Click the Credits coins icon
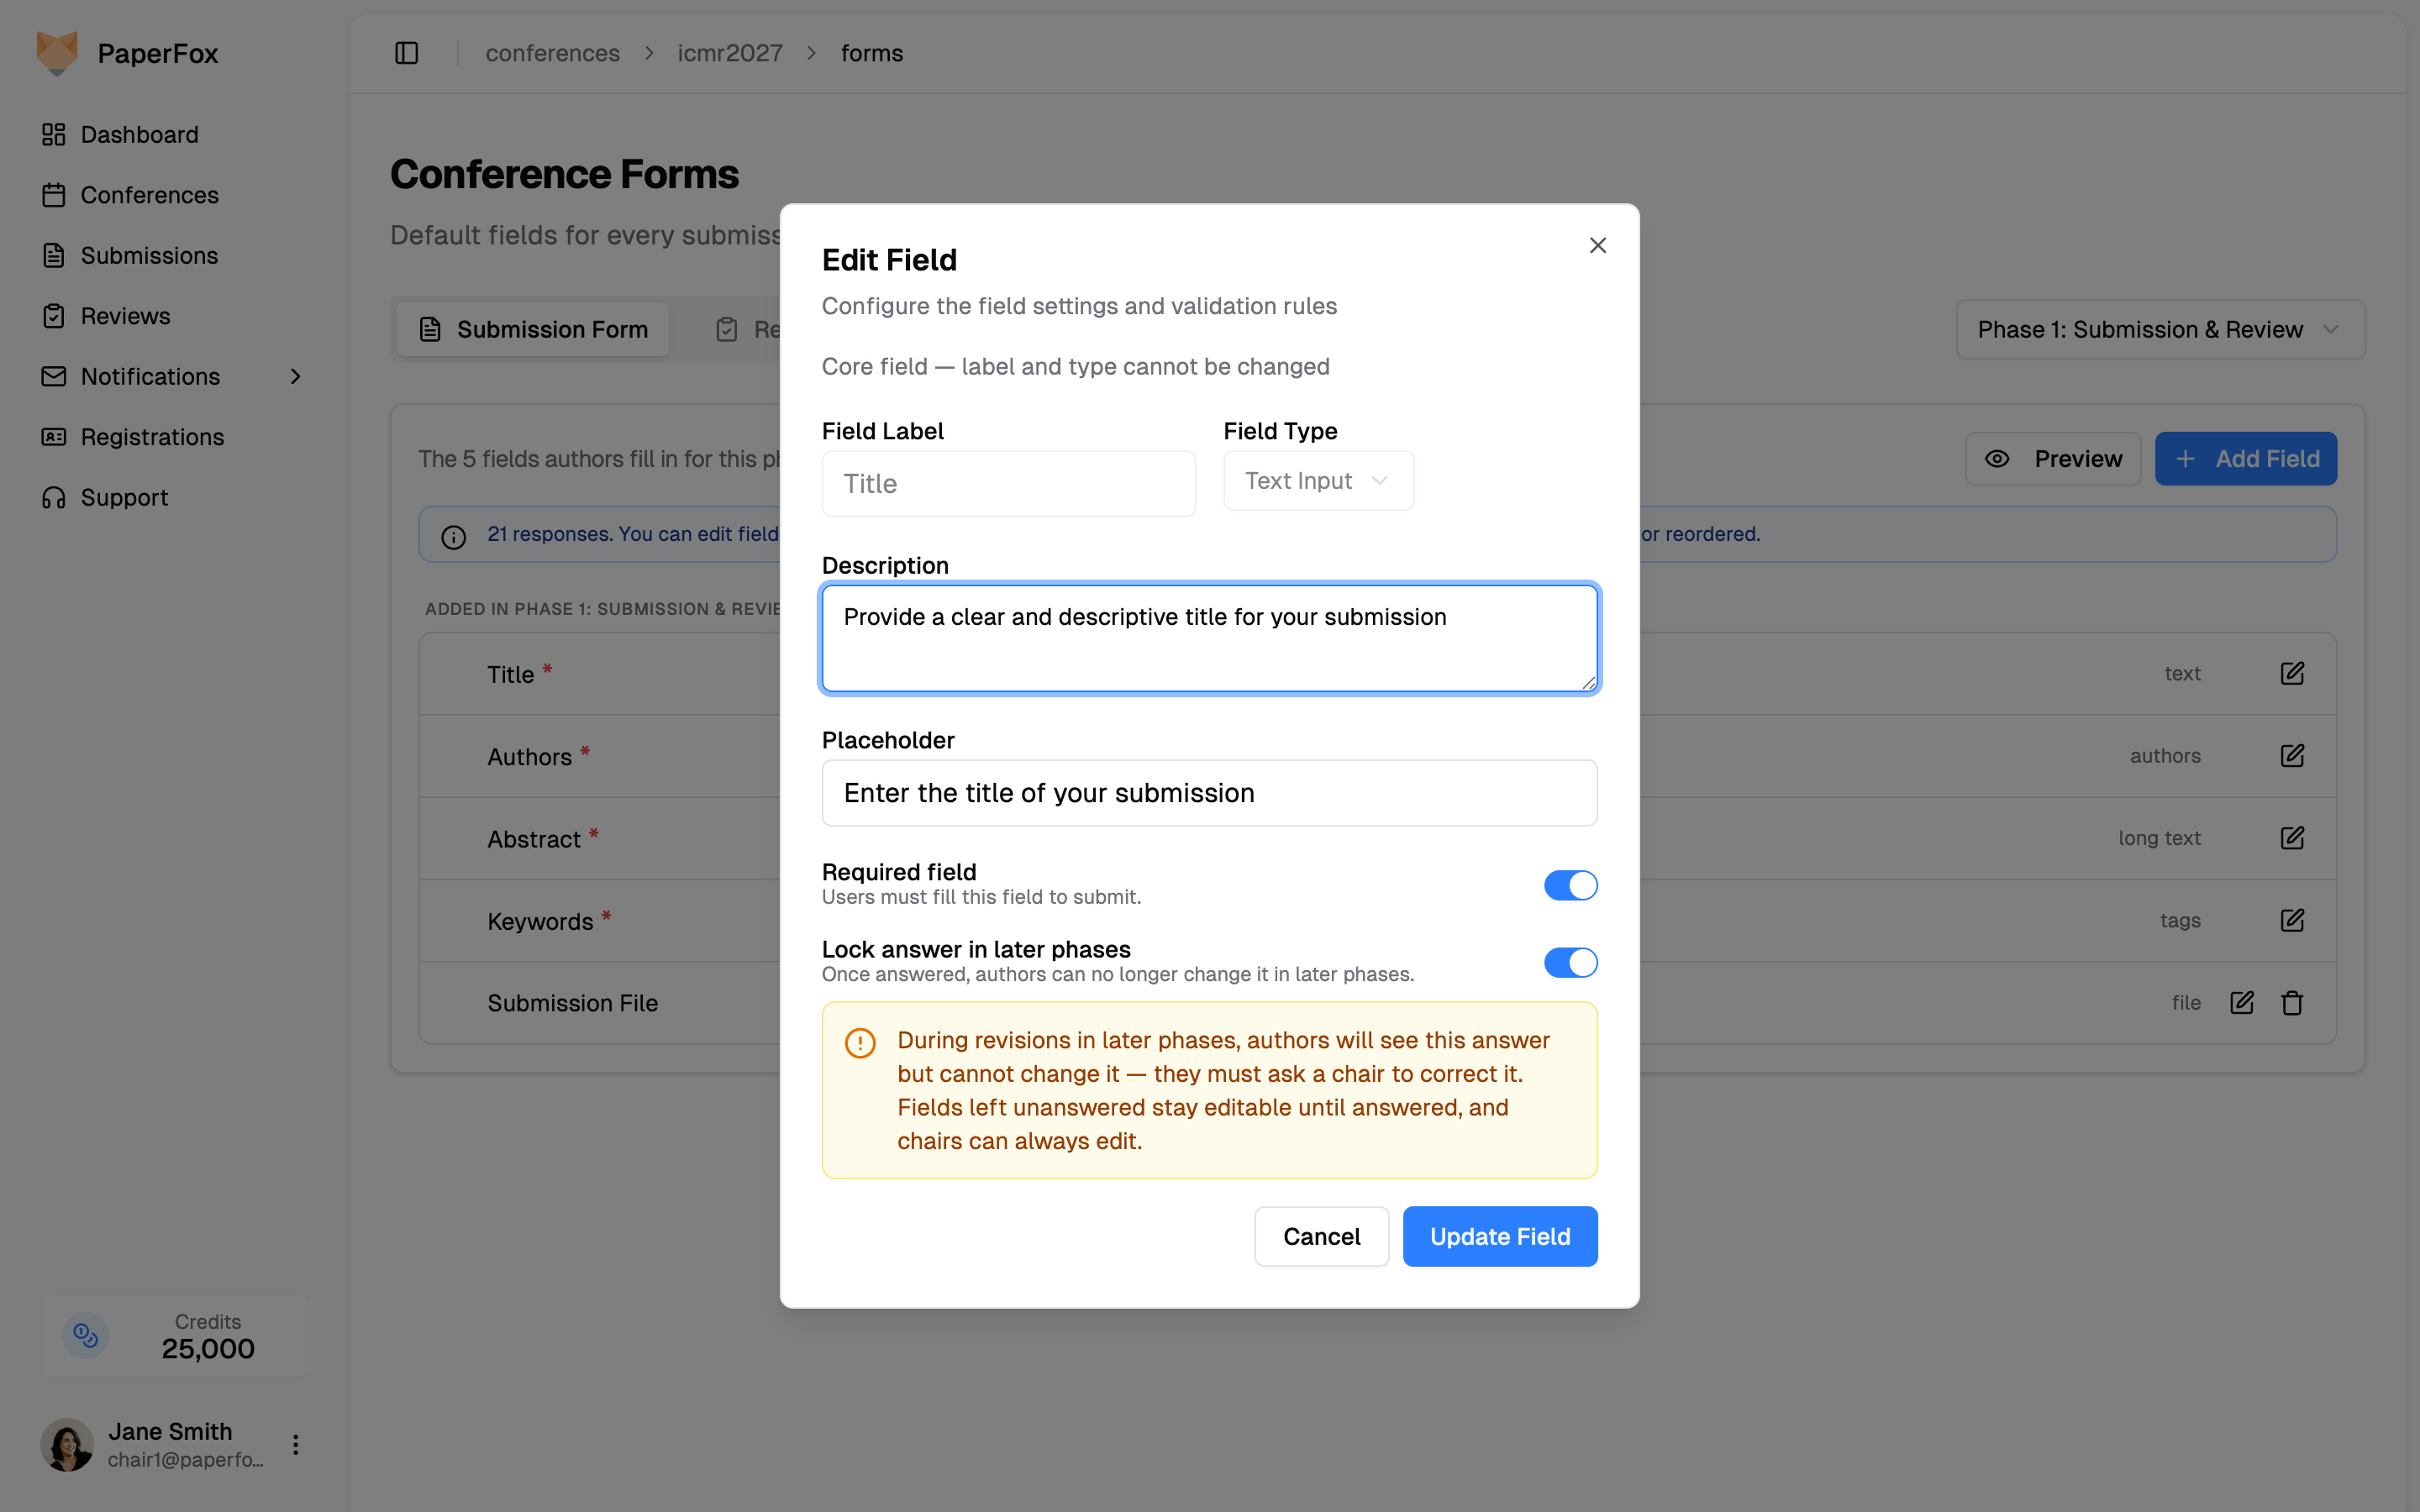Image resolution: width=2420 pixels, height=1512 pixels. click(86, 1335)
